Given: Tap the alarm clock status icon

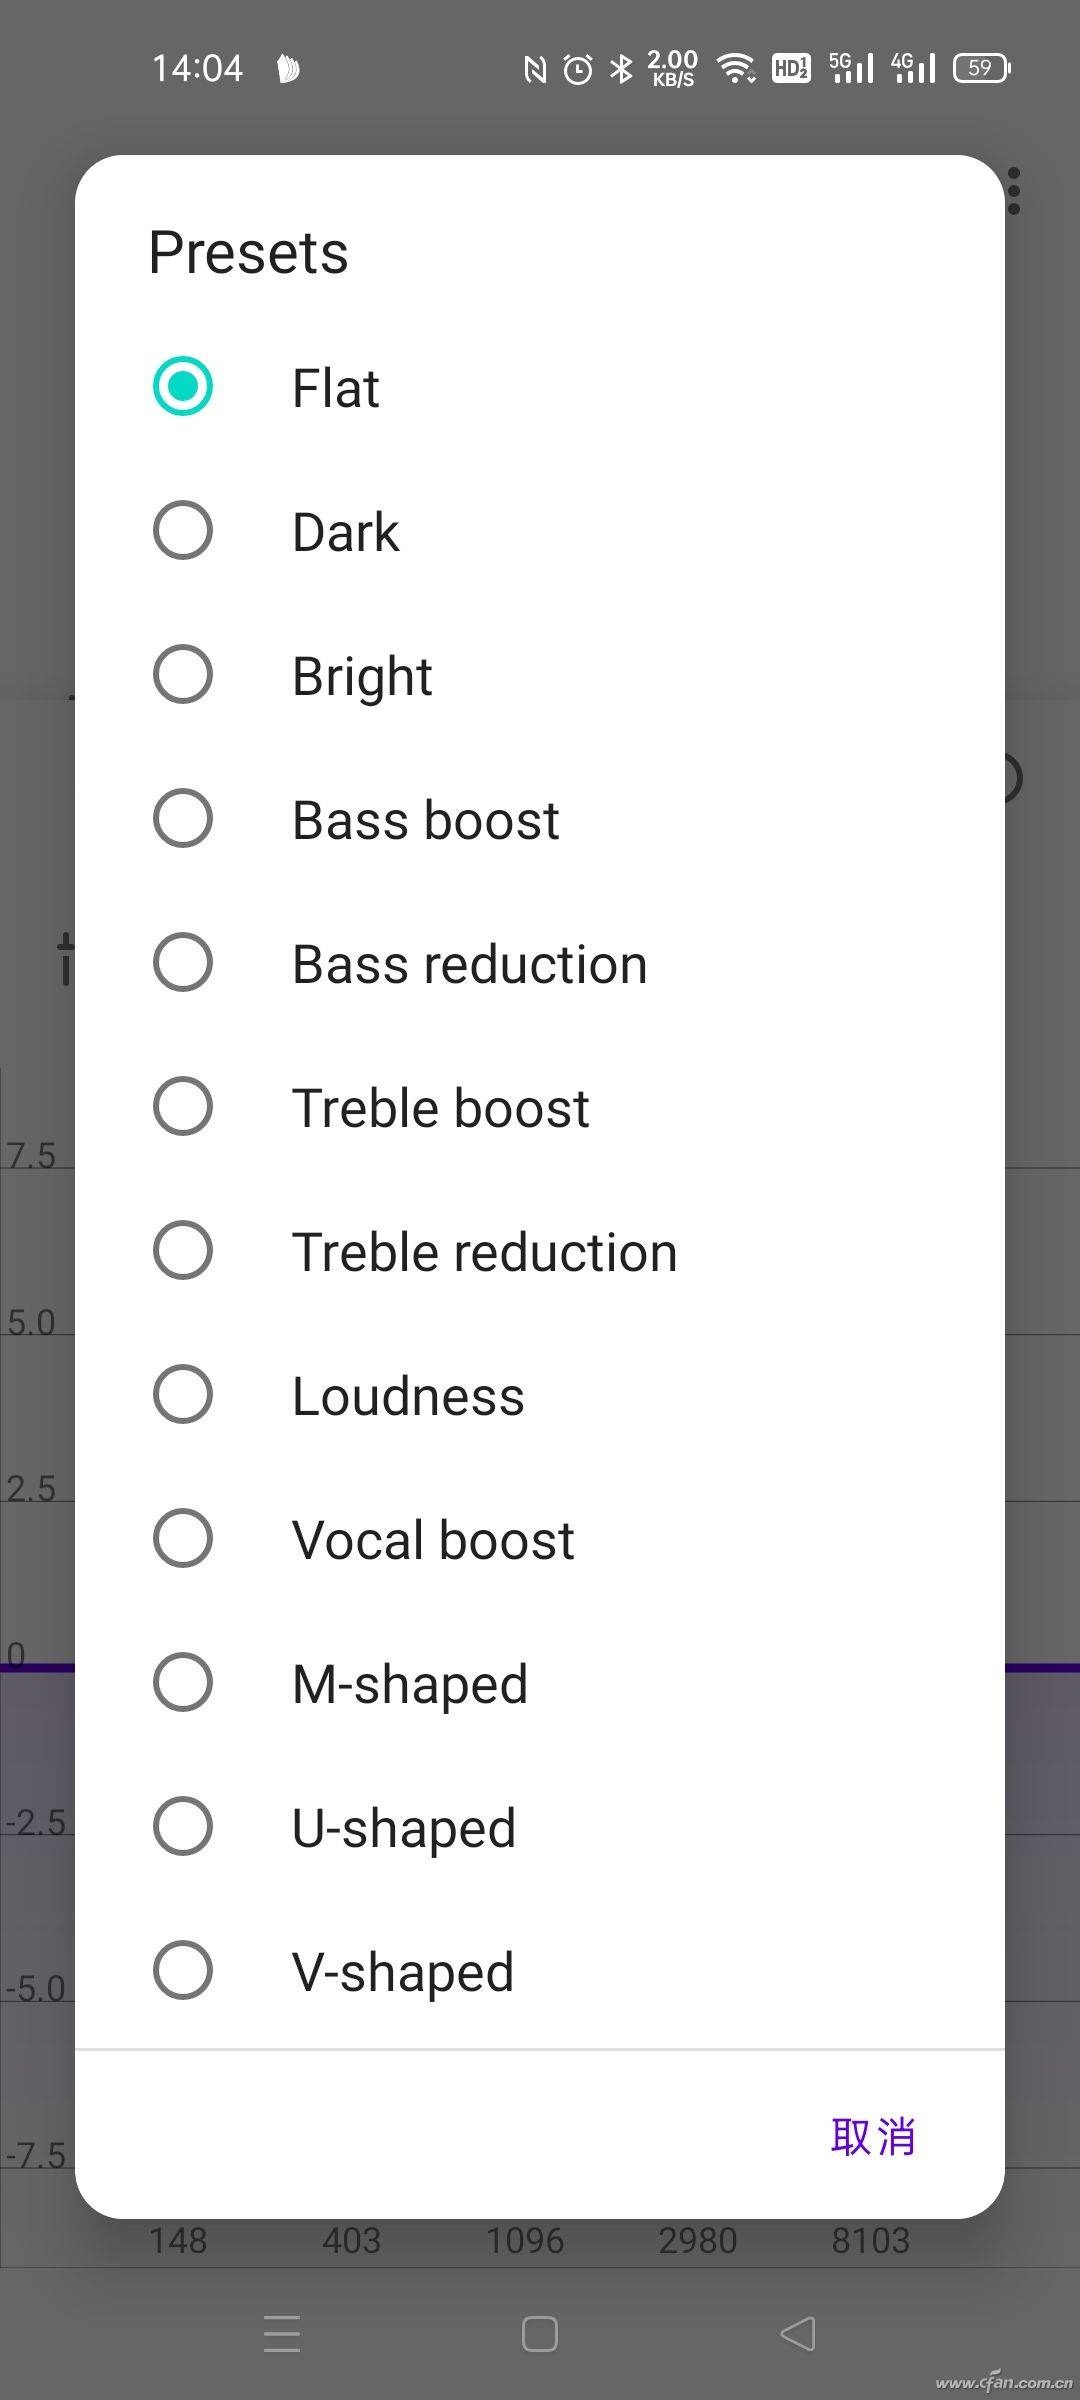Looking at the screenshot, I should (x=578, y=68).
